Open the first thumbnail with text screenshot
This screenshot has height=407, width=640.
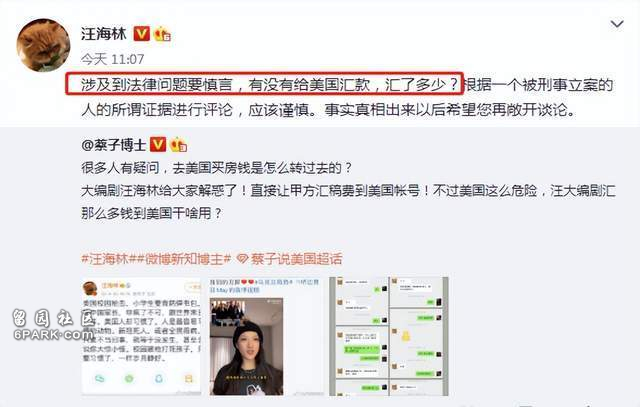(x=141, y=336)
